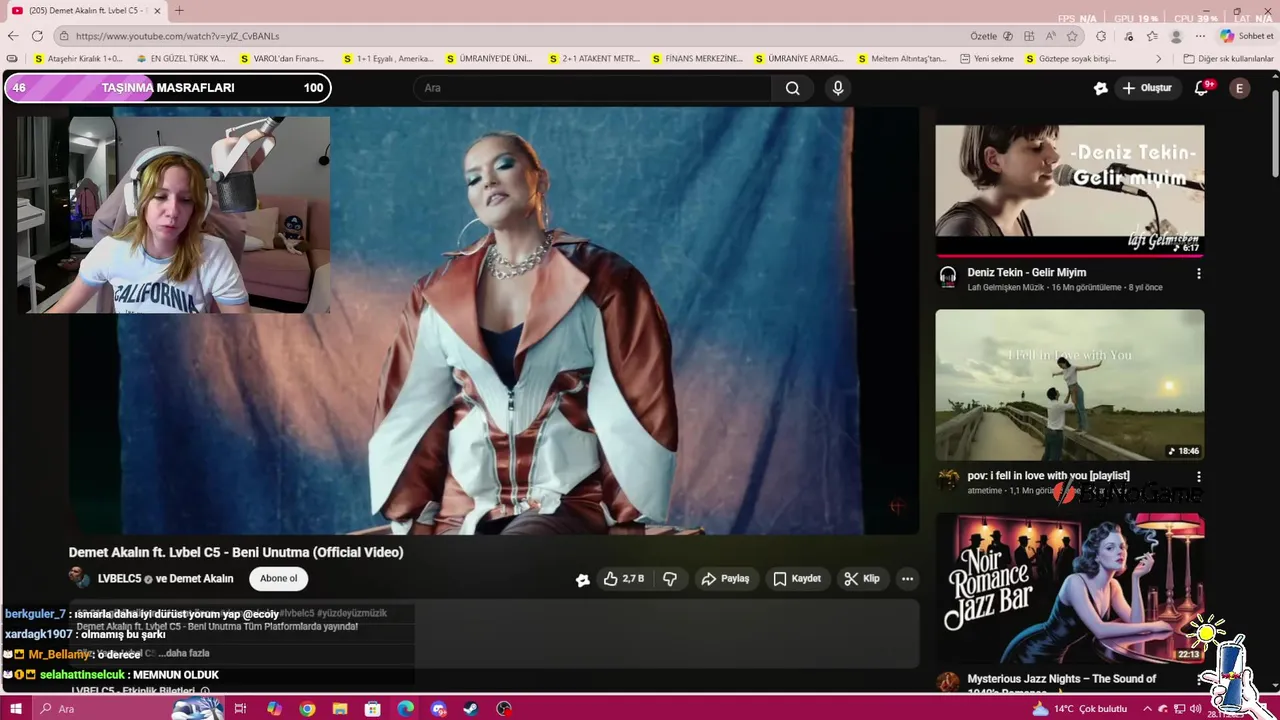1280x720 pixels.
Task: Open Task View on taskbar
Action: point(240,709)
